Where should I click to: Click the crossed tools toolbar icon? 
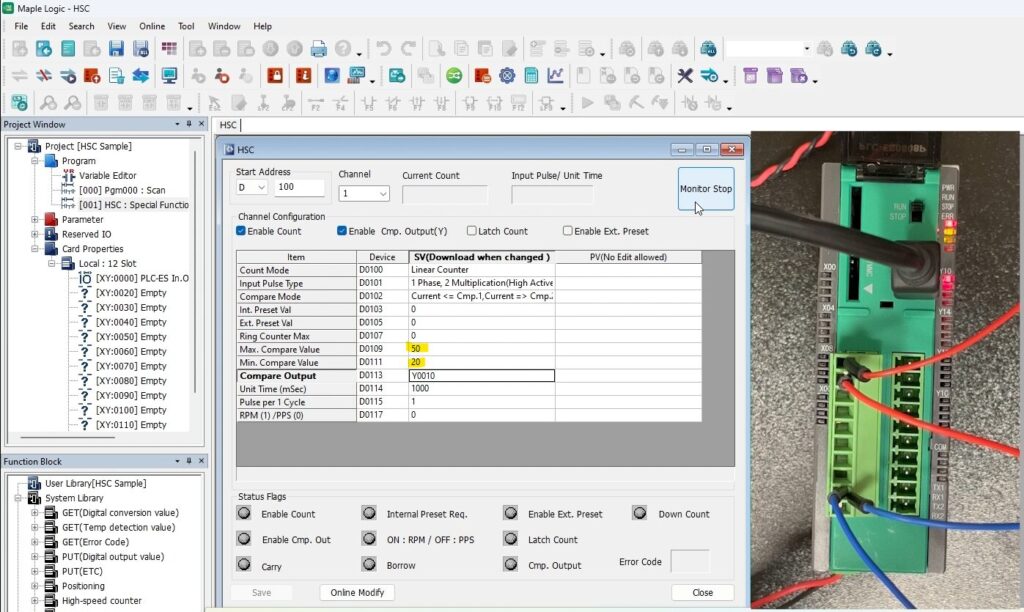click(x=684, y=76)
